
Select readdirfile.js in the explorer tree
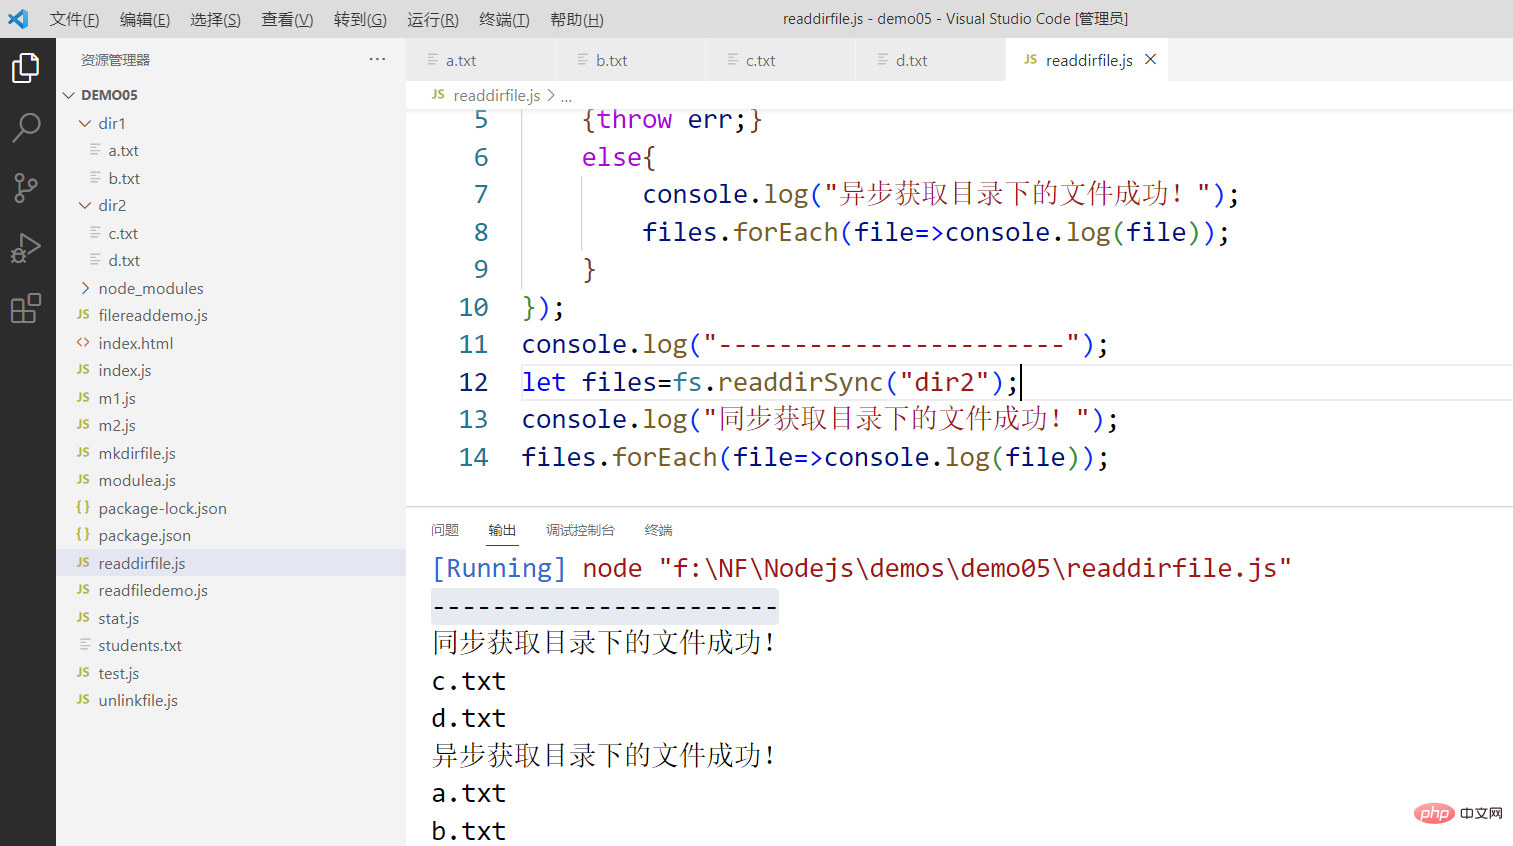(x=231, y=563)
